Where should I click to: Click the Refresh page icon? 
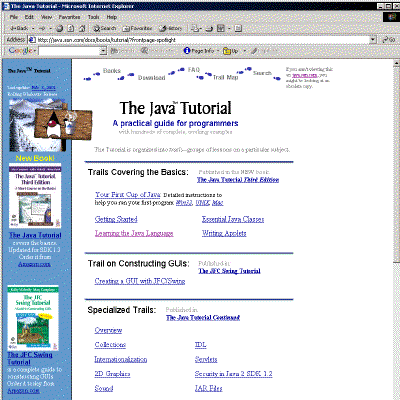[x=71, y=29]
